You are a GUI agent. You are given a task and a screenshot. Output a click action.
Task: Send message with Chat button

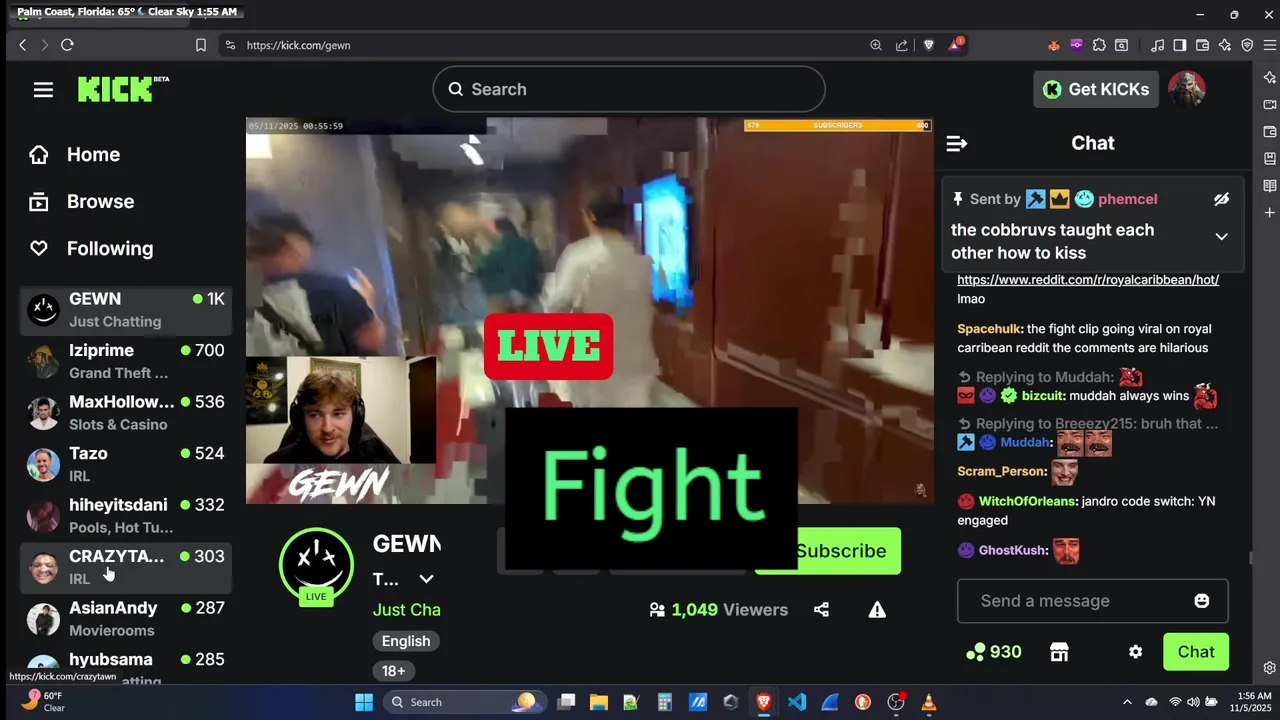coord(1196,652)
